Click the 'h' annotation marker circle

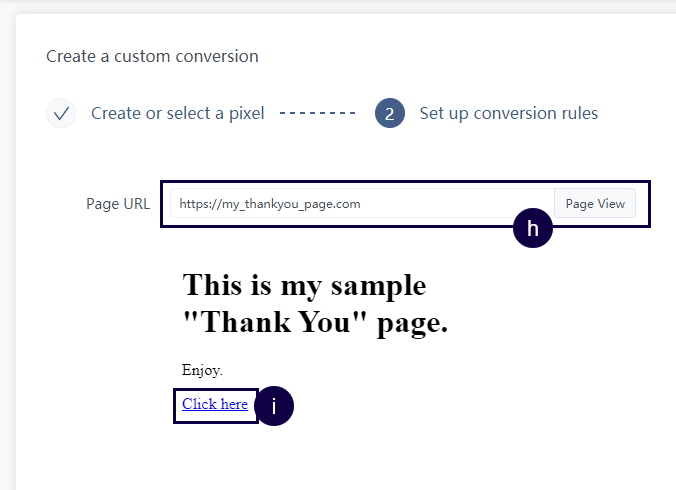533,229
